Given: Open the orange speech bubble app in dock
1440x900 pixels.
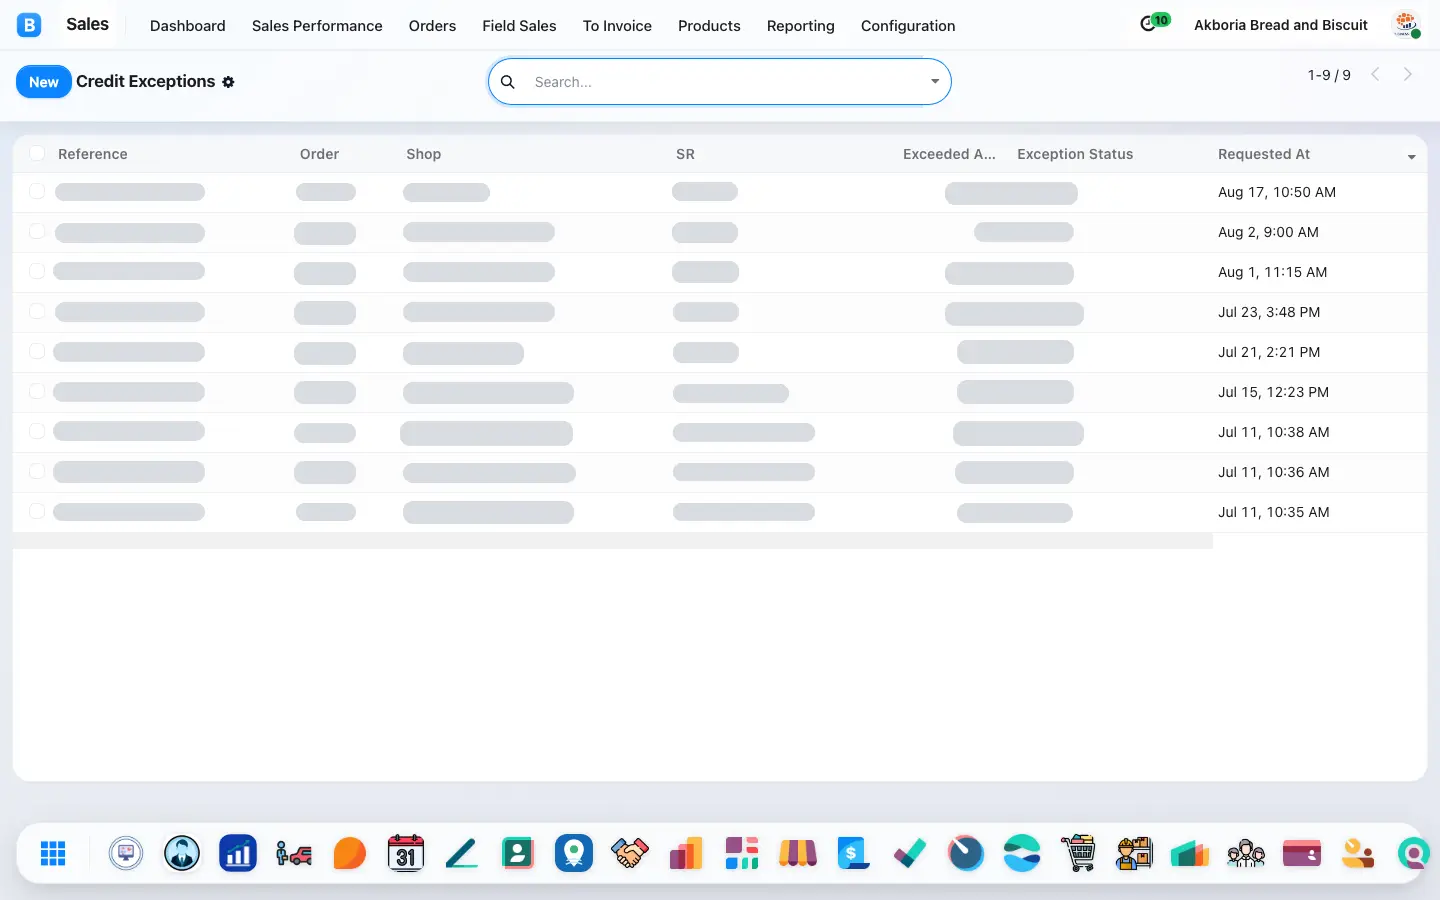Looking at the screenshot, I should point(350,853).
